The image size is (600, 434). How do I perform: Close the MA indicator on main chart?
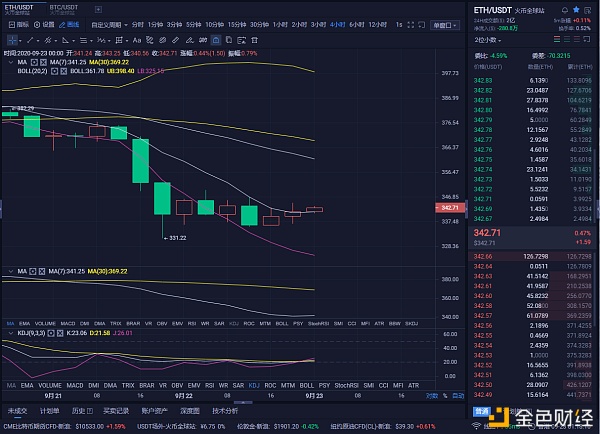[43, 62]
